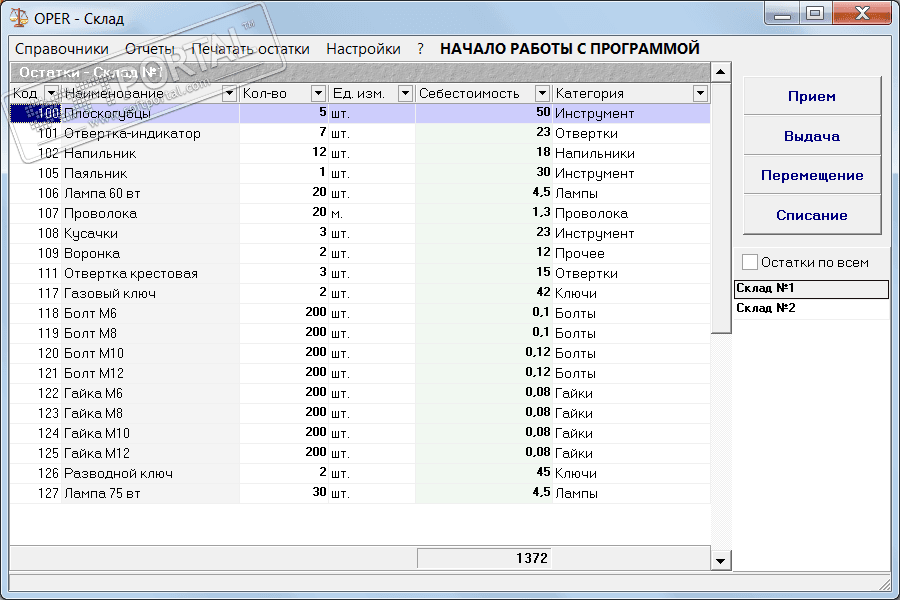Select the Болт М10 row
The height and width of the screenshot is (600, 900).
(x=360, y=353)
